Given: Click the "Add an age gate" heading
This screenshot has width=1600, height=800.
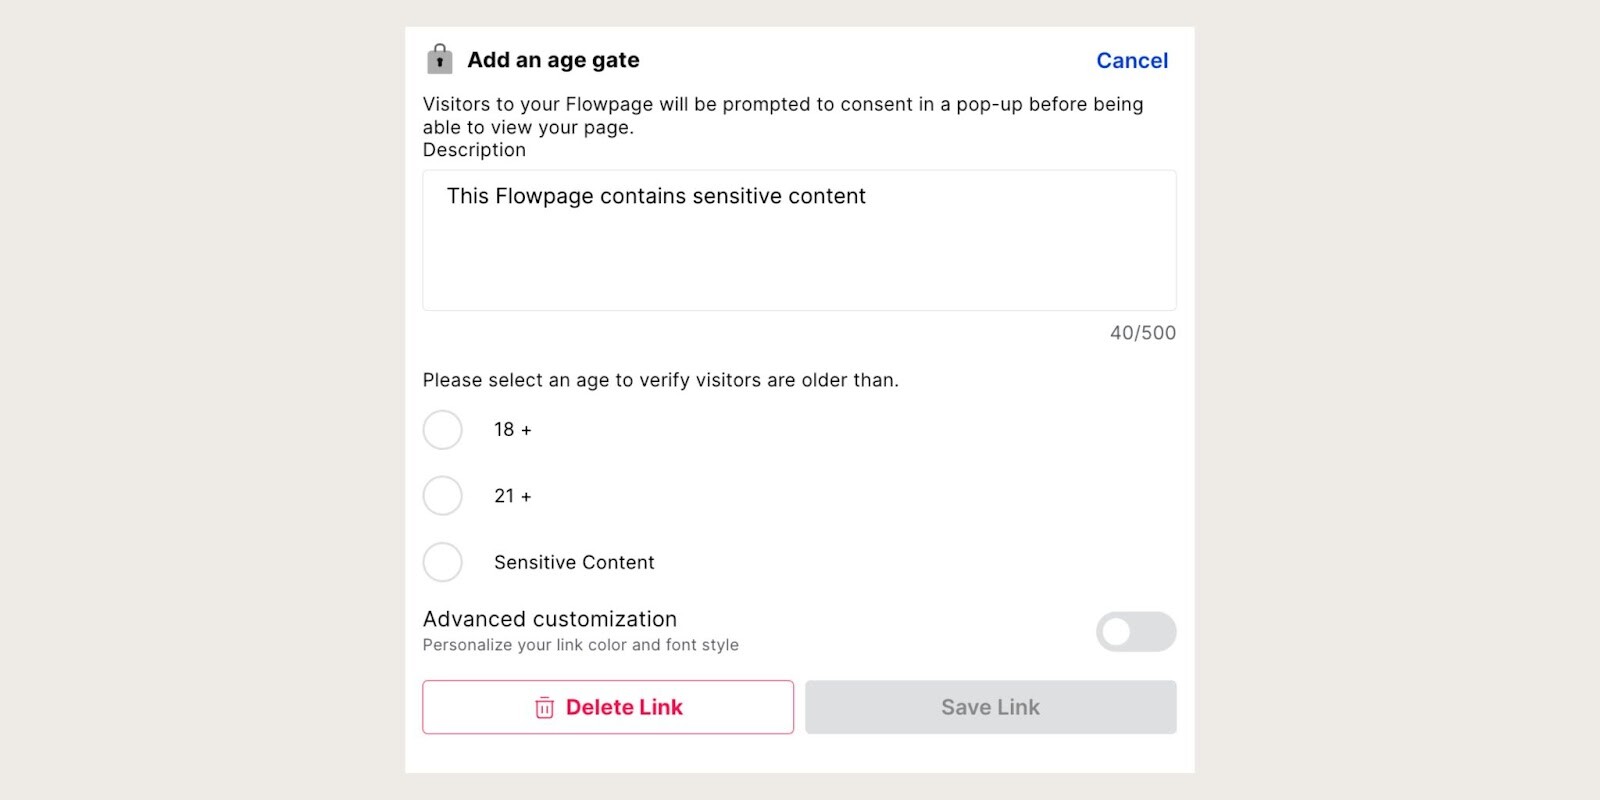Looking at the screenshot, I should (553, 60).
